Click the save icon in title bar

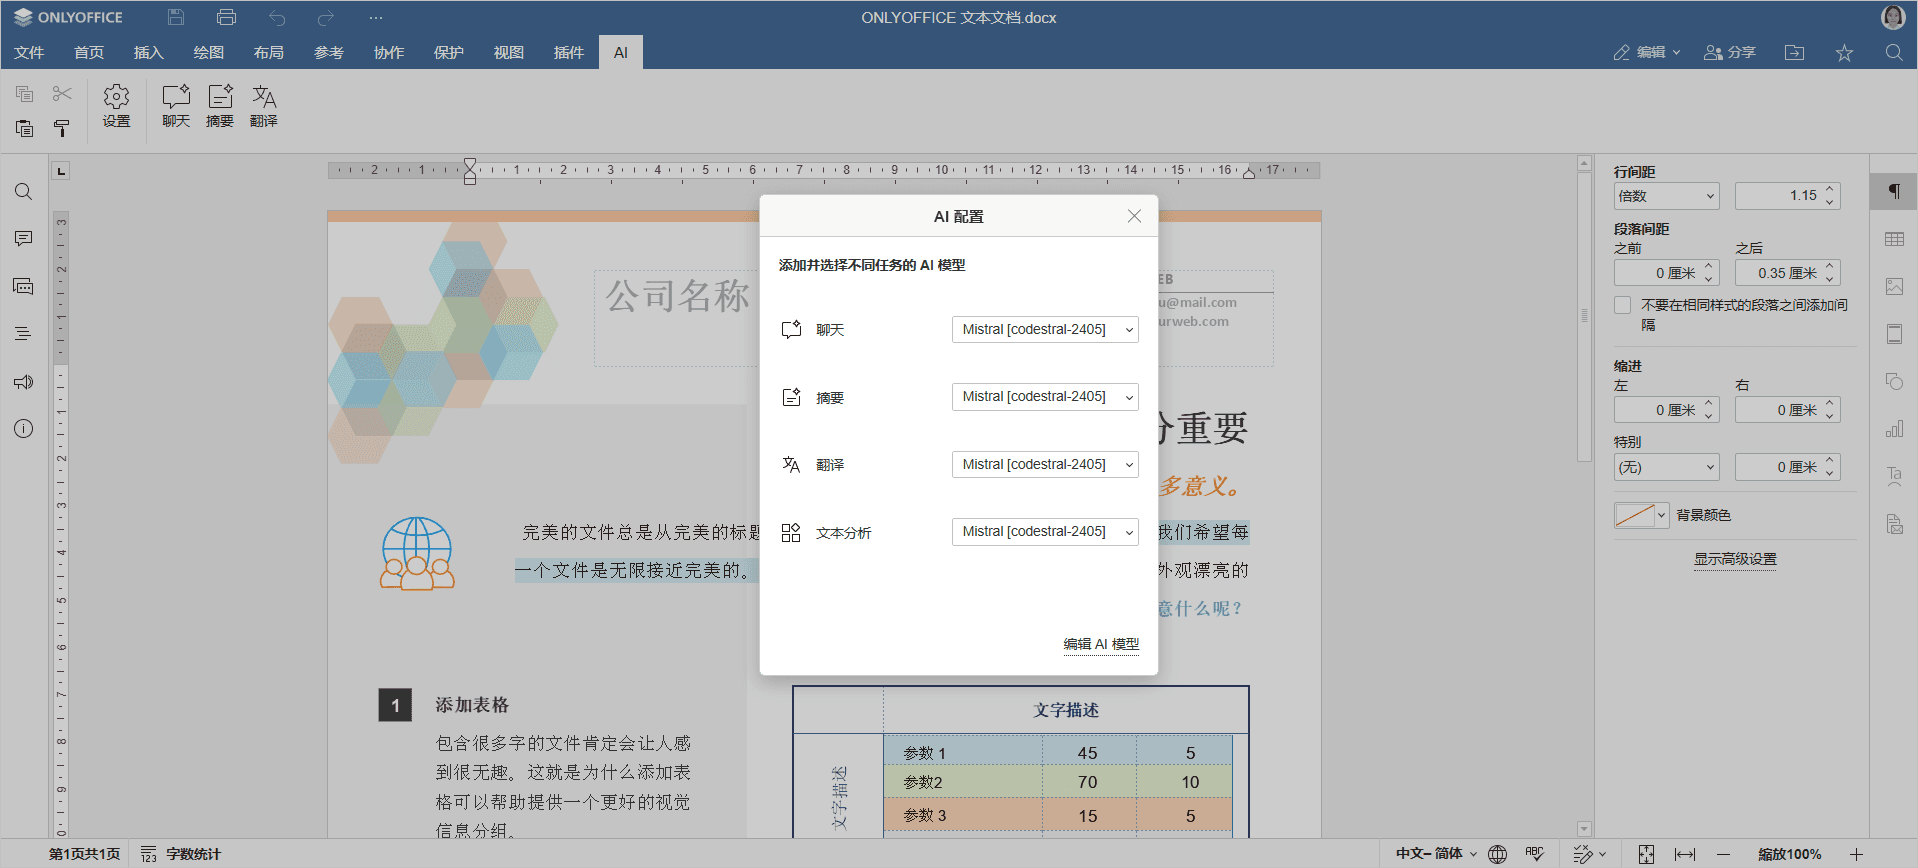tap(176, 17)
